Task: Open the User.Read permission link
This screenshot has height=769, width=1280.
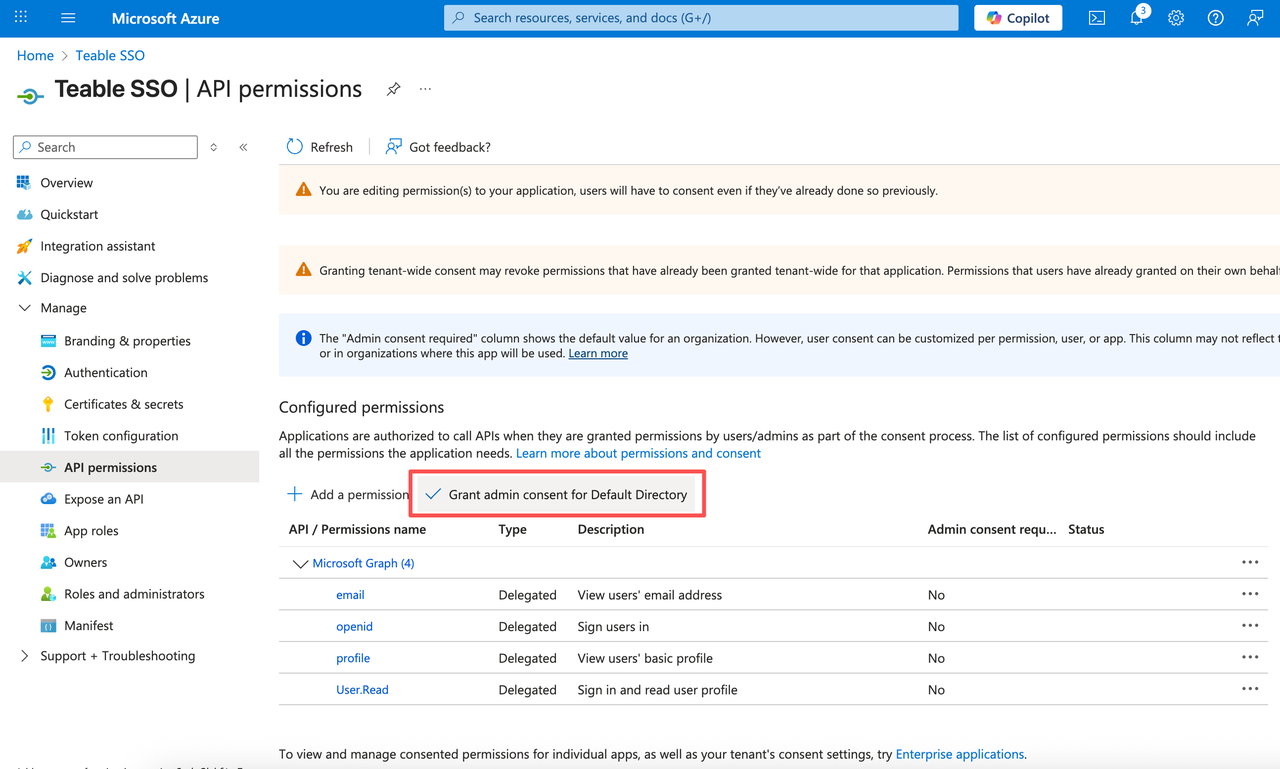Action: click(362, 690)
